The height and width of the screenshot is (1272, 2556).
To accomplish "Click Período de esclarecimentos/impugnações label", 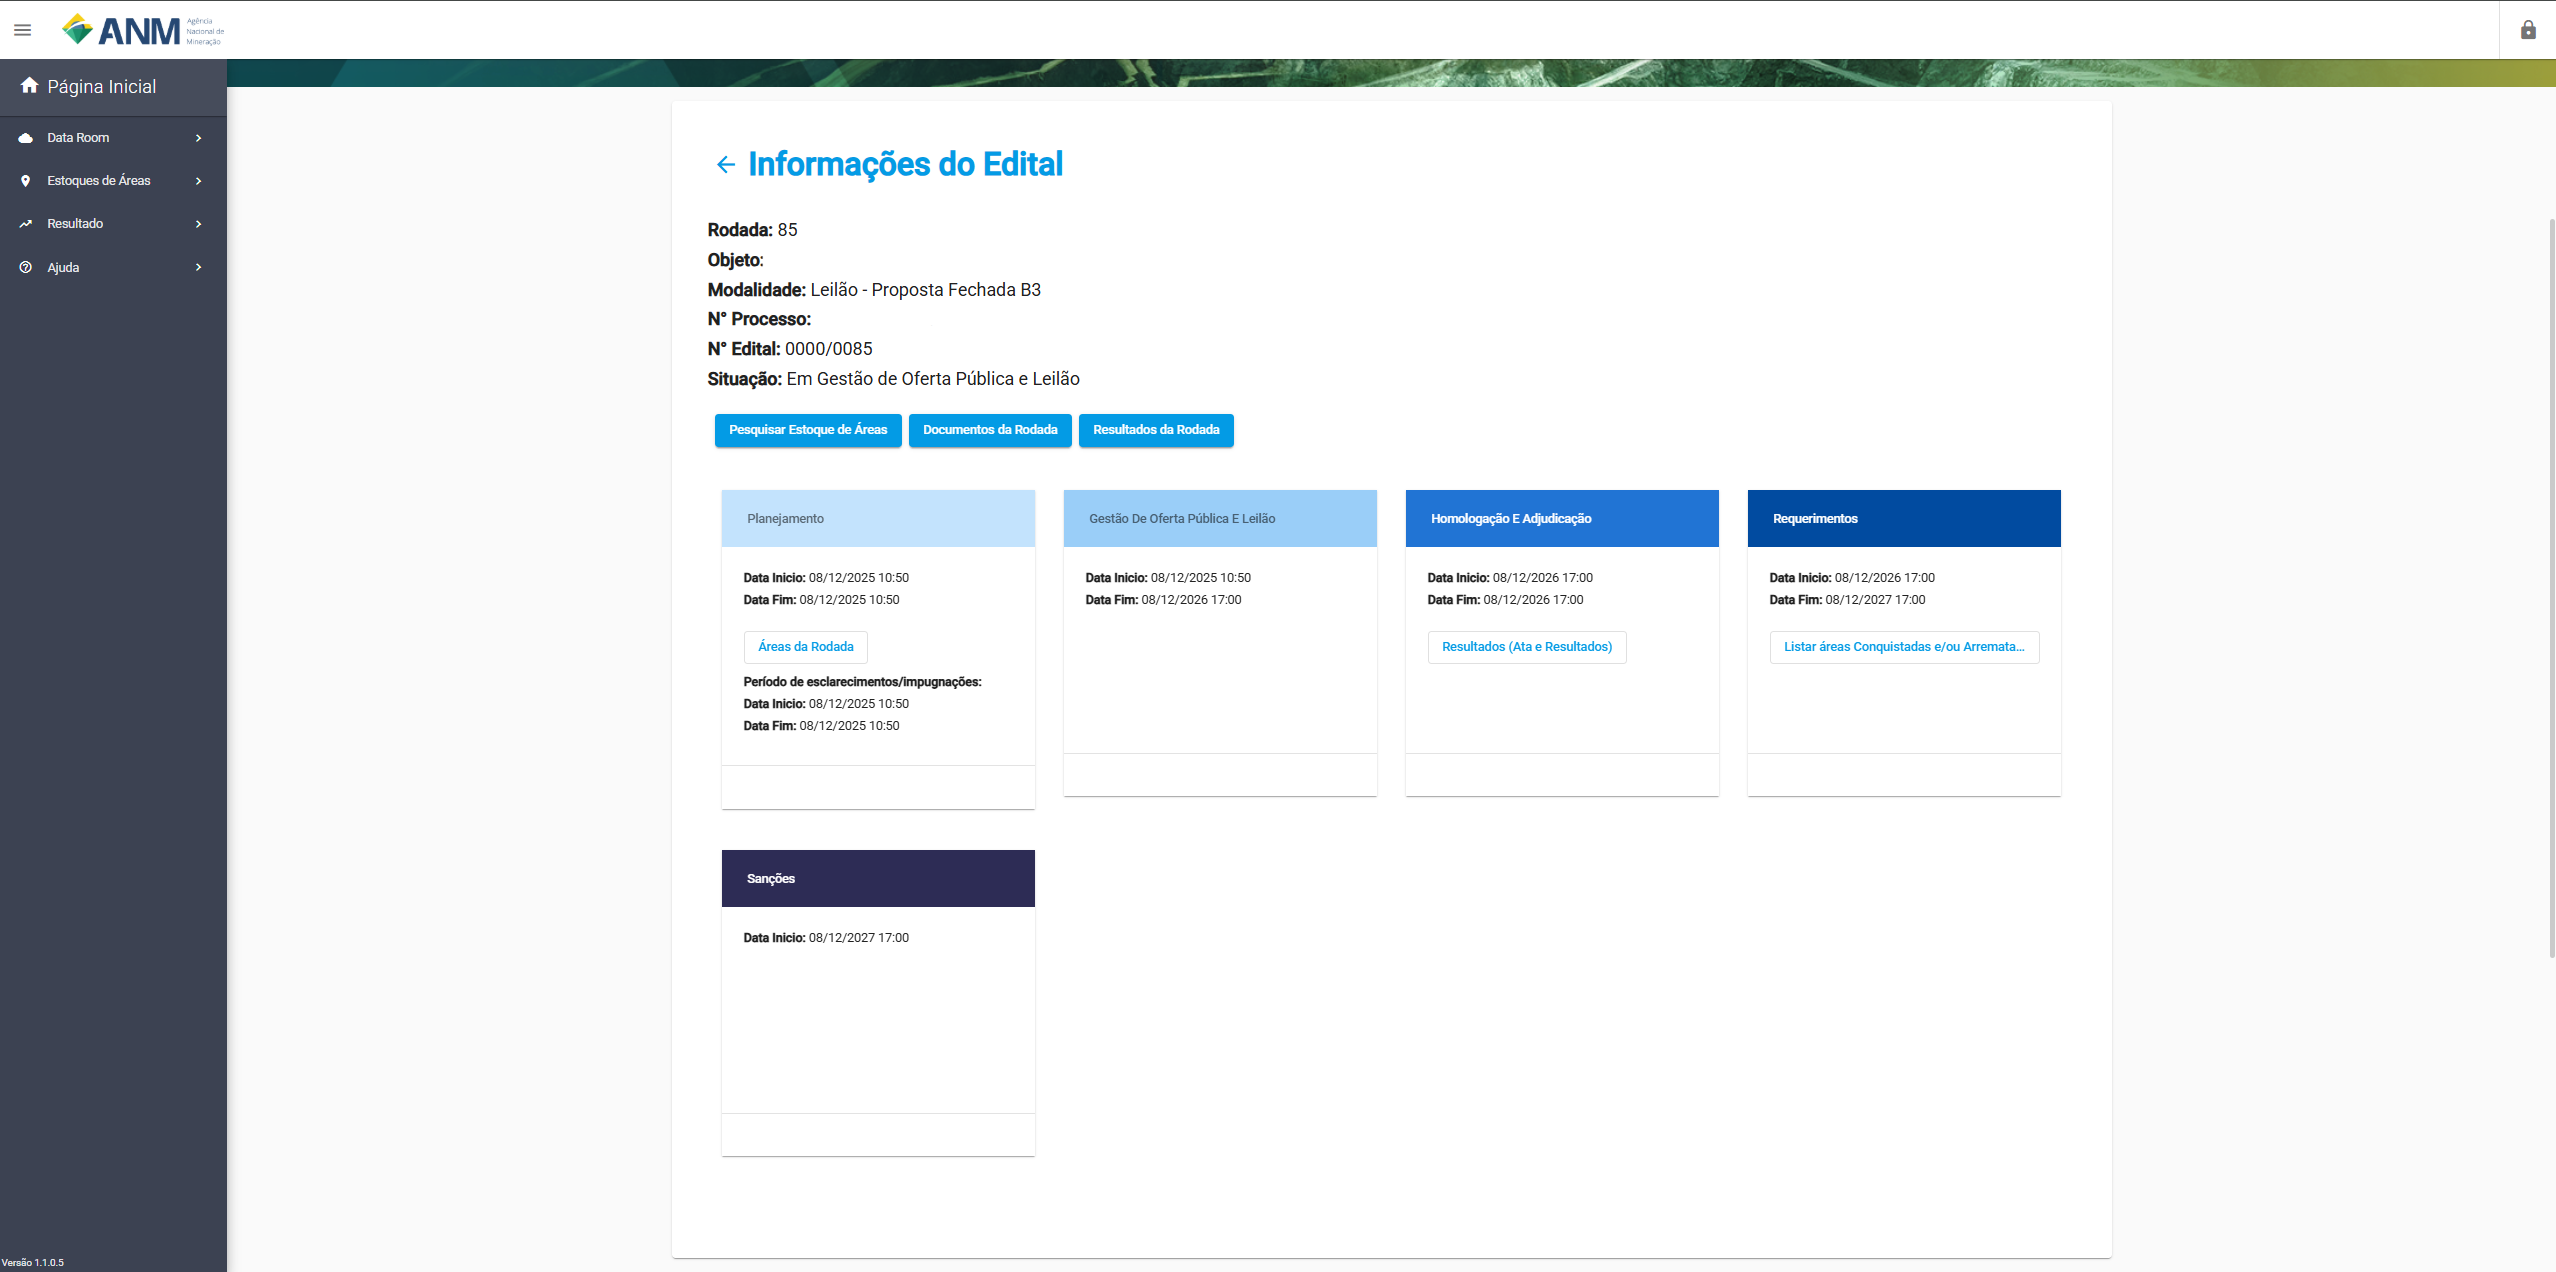I will click(x=862, y=682).
